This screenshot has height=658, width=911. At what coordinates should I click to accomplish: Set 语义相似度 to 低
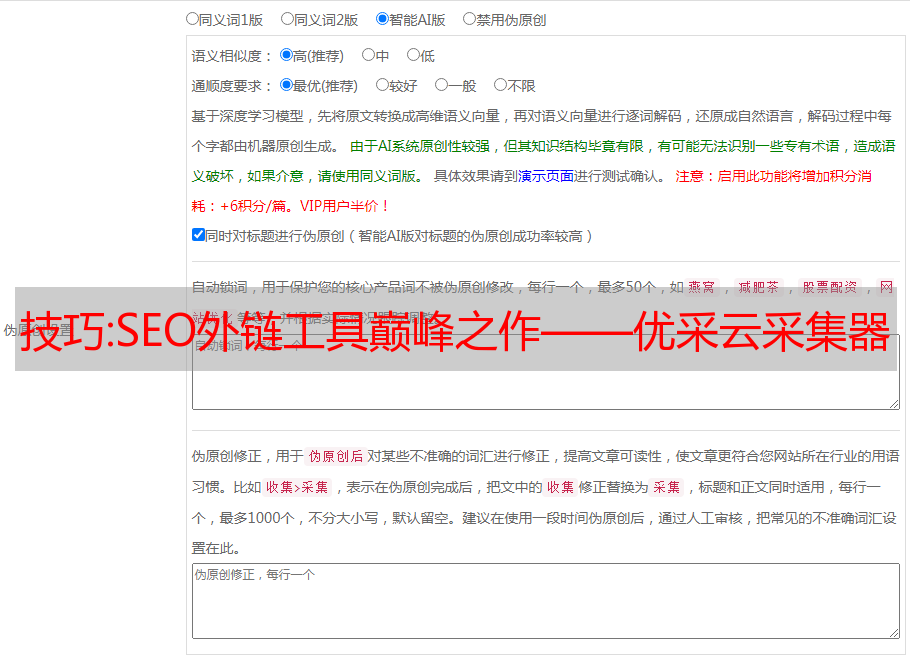pyautogui.click(x=413, y=55)
